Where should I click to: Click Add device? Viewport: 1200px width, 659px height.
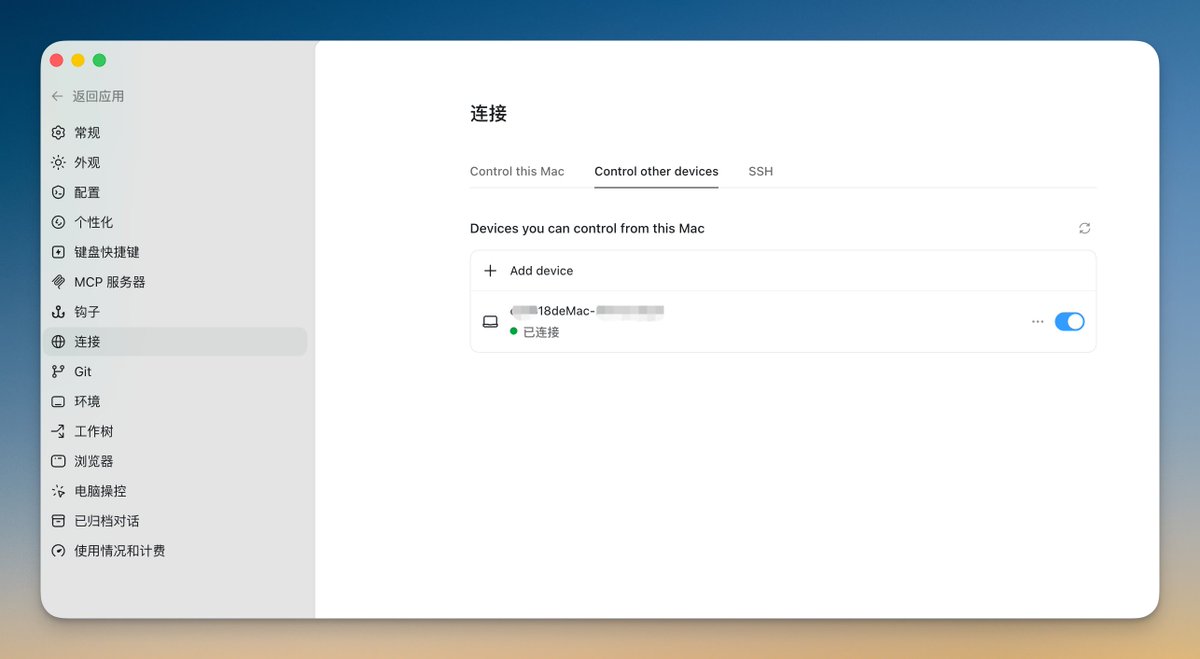(783, 271)
